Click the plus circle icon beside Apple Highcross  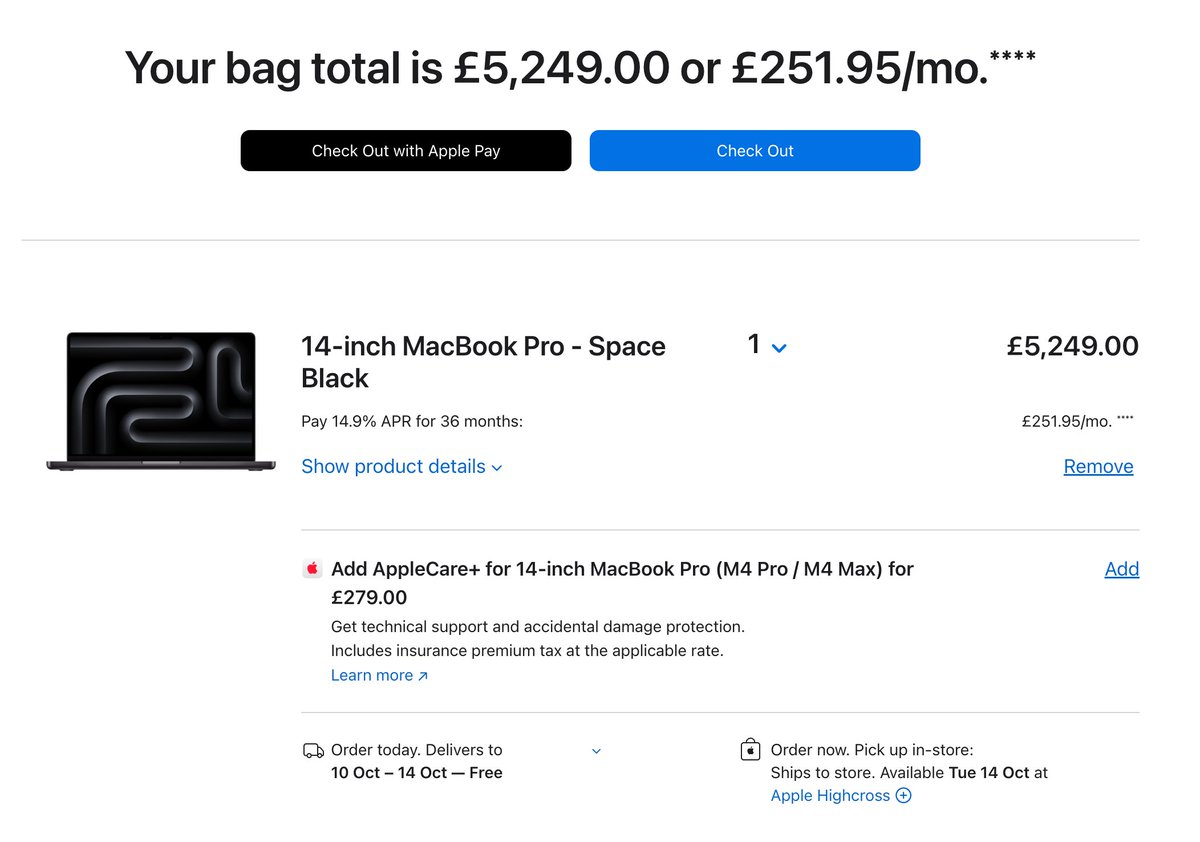click(x=903, y=796)
